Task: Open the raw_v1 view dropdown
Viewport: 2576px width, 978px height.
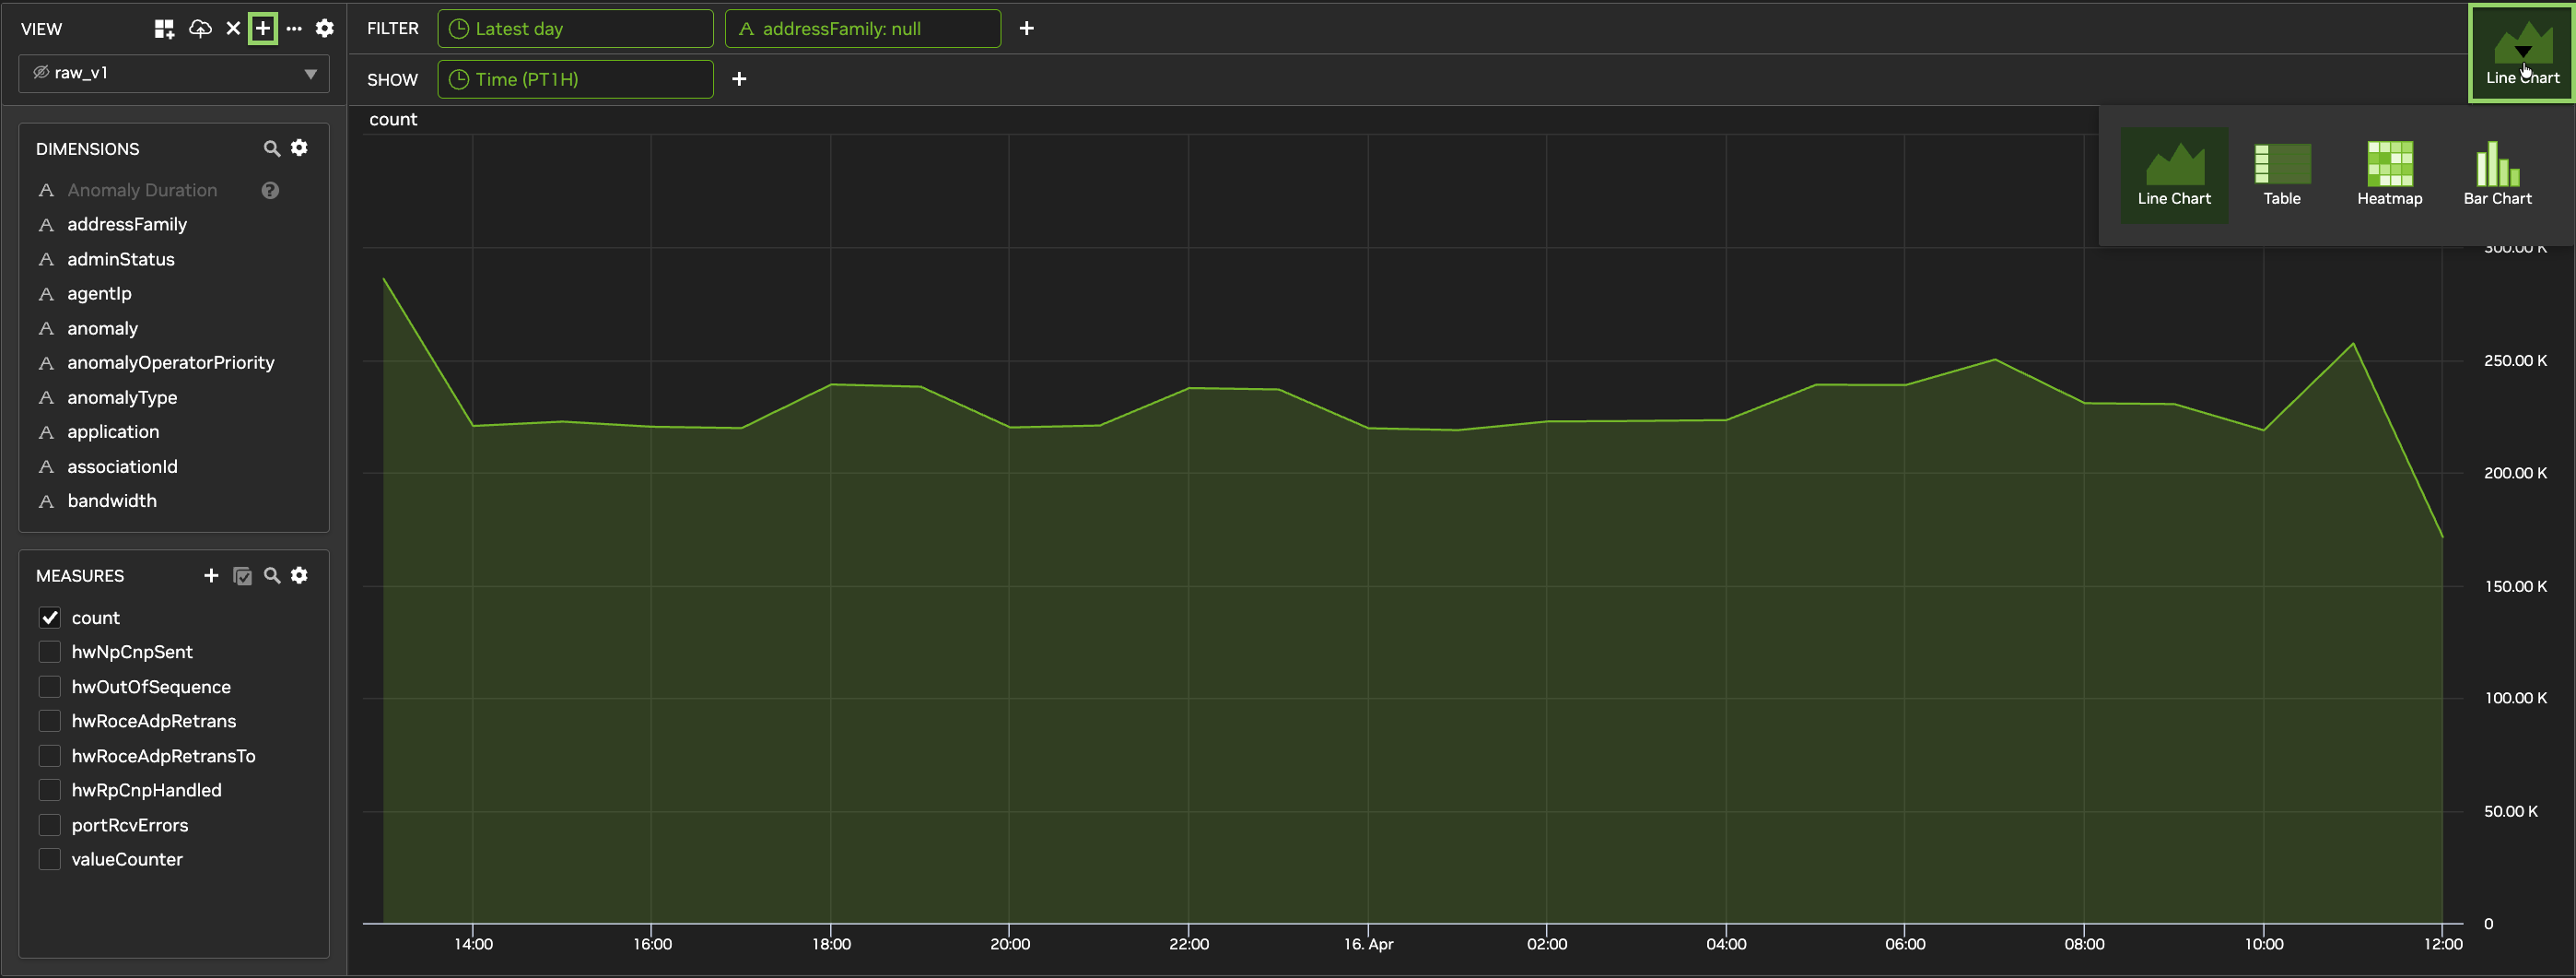Action: click(x=174, y=73)
